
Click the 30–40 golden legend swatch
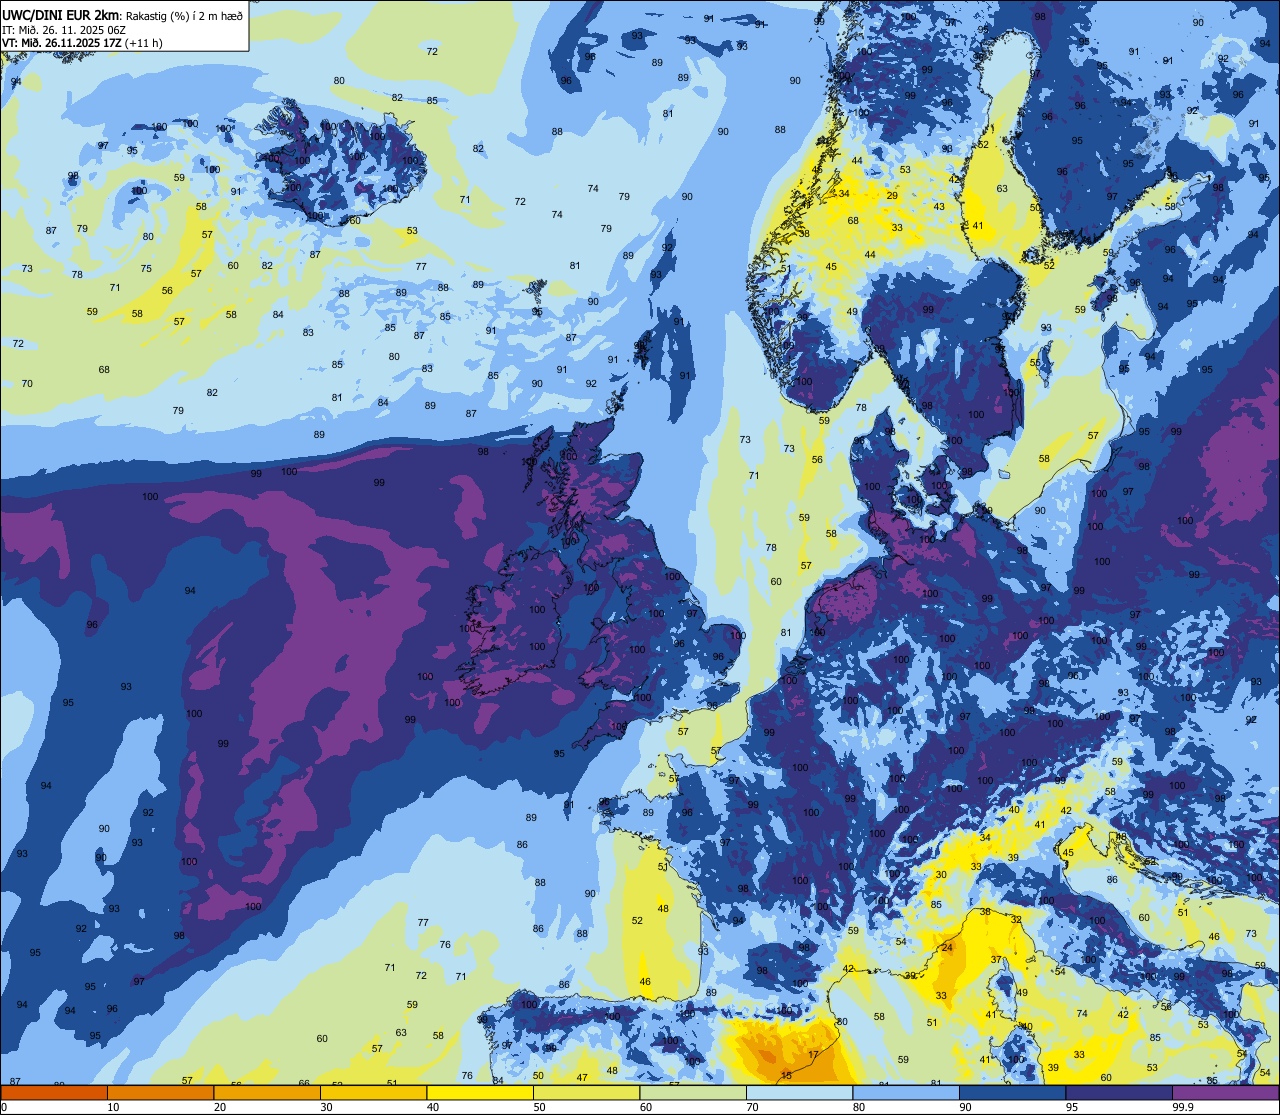point(373,1093)
